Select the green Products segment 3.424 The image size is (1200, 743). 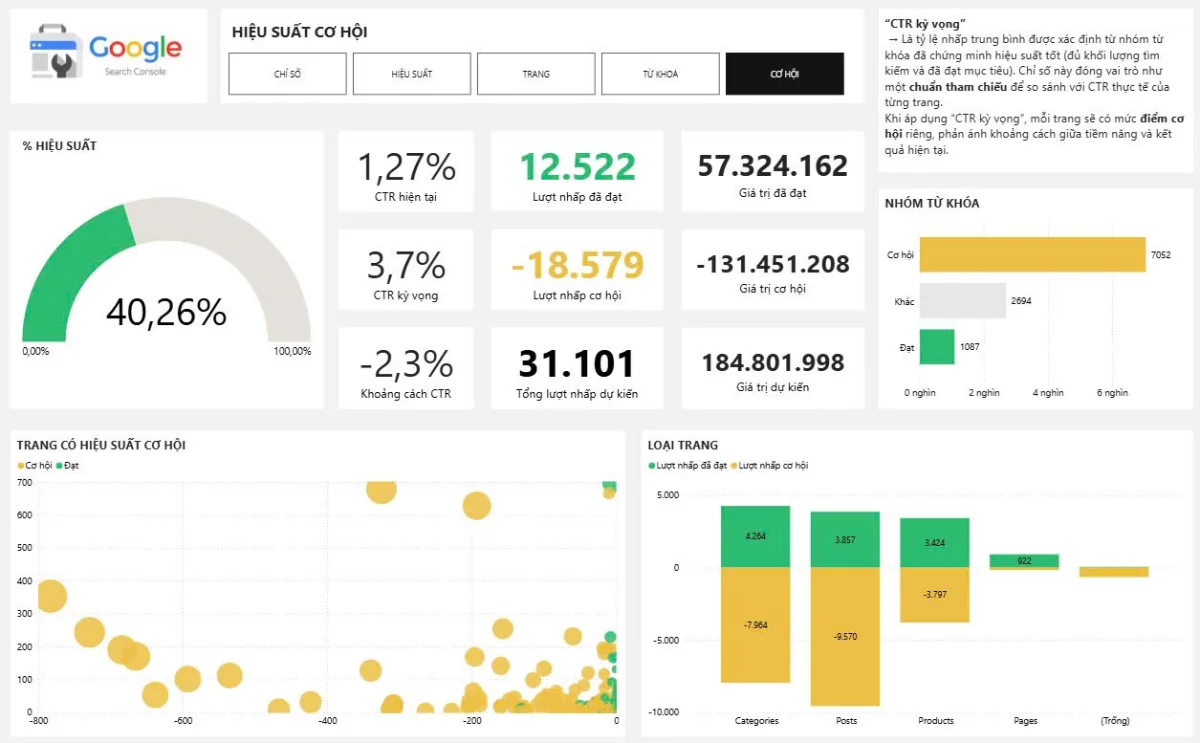[x=935, y=543]
